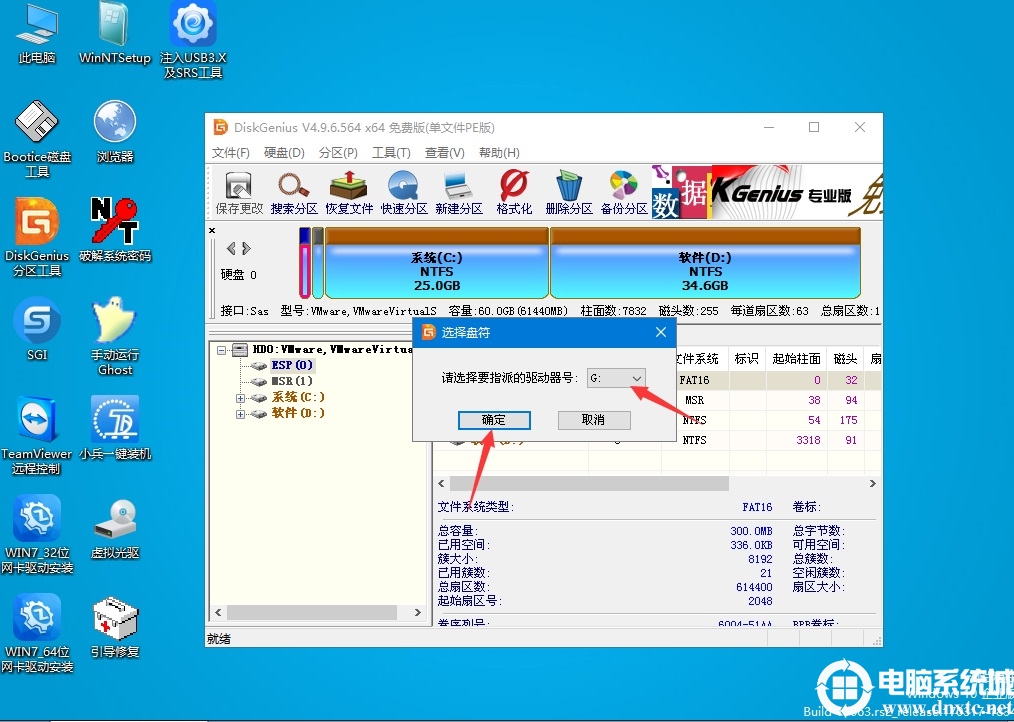Image resolution: width=1014 pixels, height=722 pixels.
Task: Open DiskGenius分区工具 desktop icon
Action: pyautogui.click(x=37, y=238)
